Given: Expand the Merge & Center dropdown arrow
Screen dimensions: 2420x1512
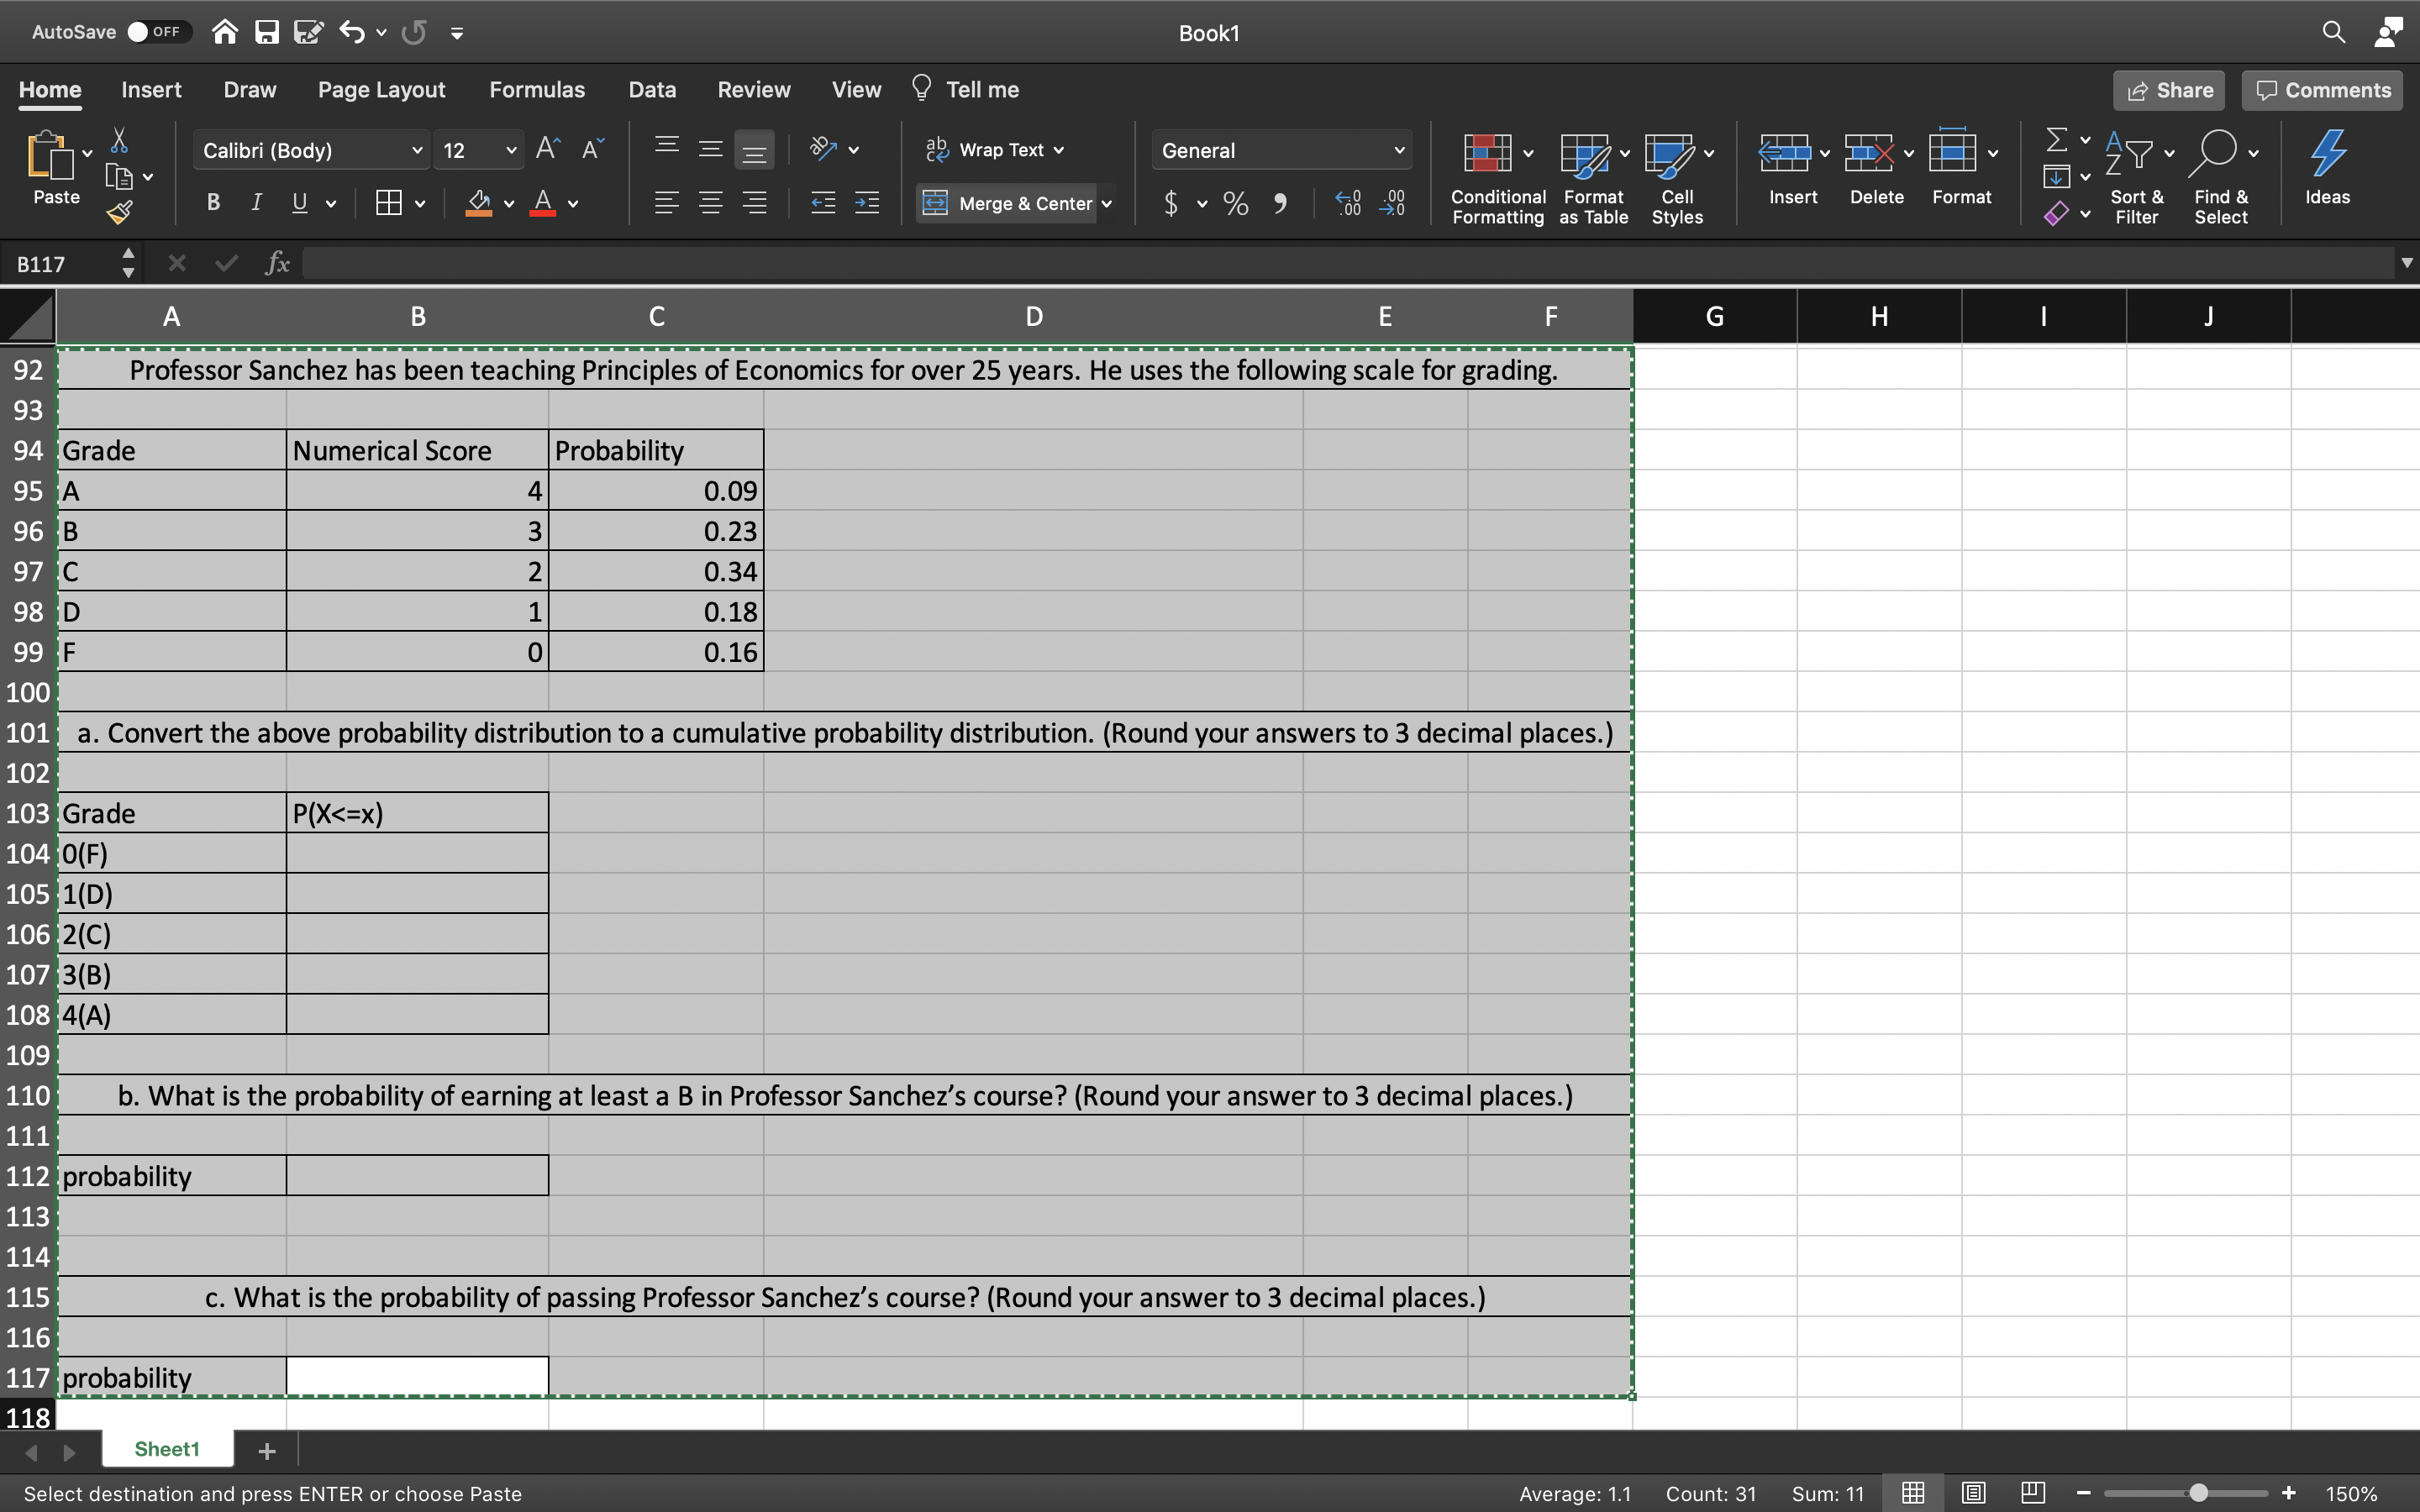Looking at the screenshot, I should tap(1107, 204).
